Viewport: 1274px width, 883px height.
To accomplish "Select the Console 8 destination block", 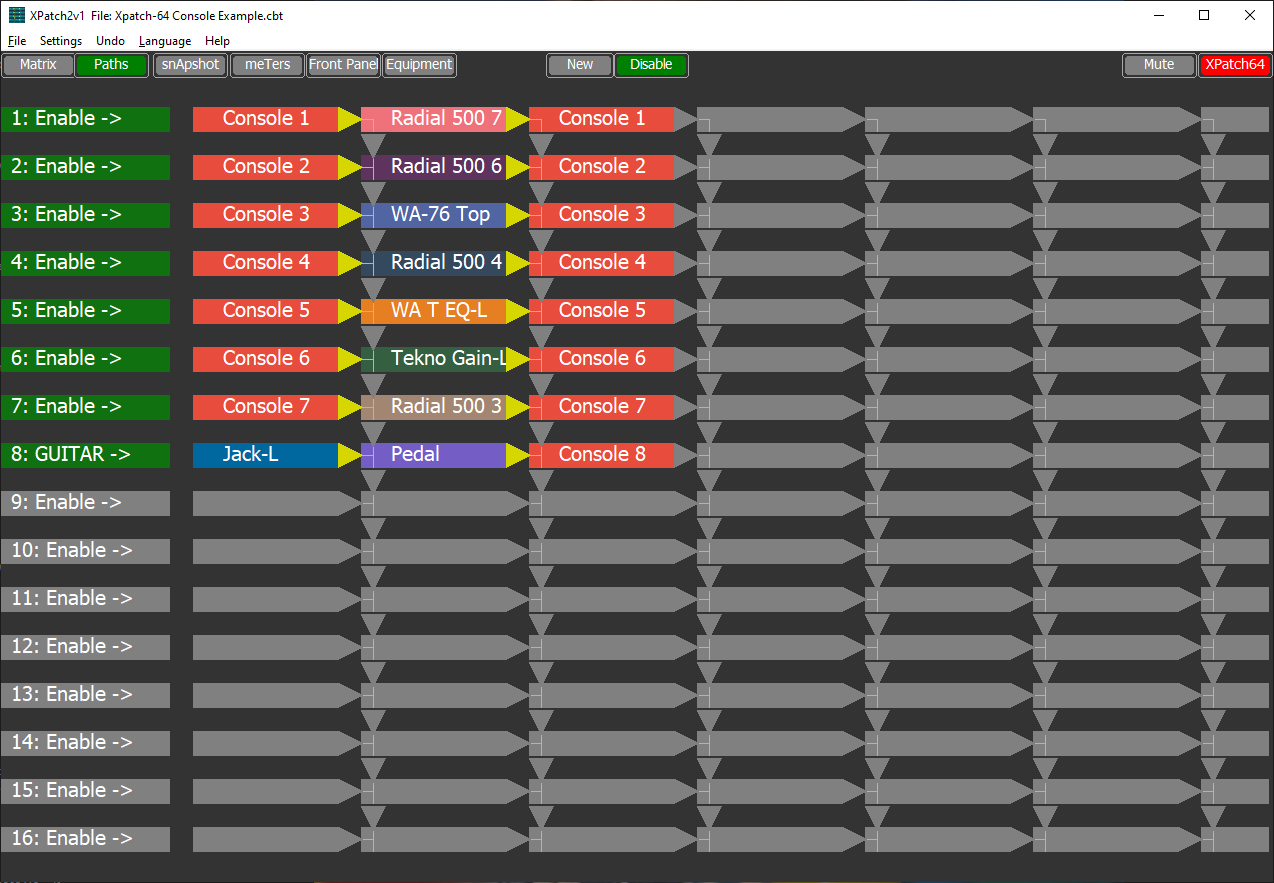I will [602, 455].
